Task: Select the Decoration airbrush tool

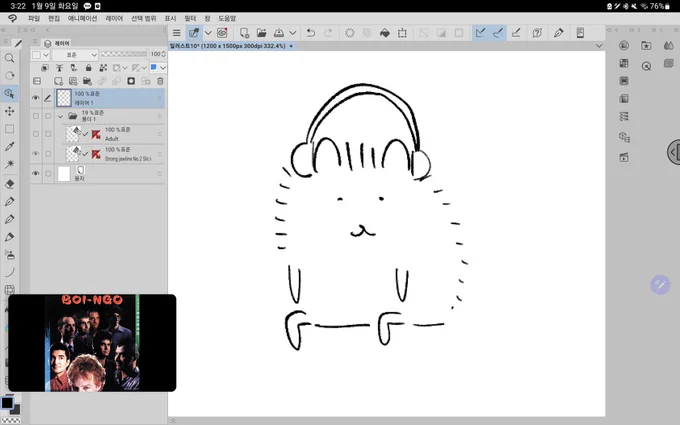Action: 9,255
